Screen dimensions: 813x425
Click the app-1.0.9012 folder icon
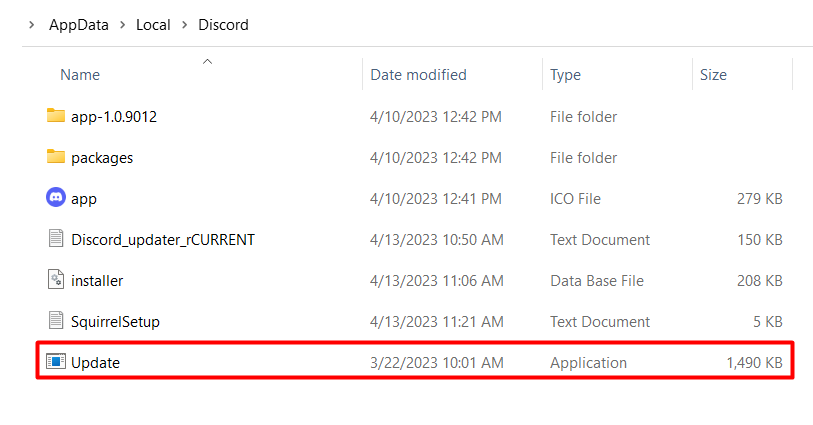pyautogui.click(x=56, y=116)
